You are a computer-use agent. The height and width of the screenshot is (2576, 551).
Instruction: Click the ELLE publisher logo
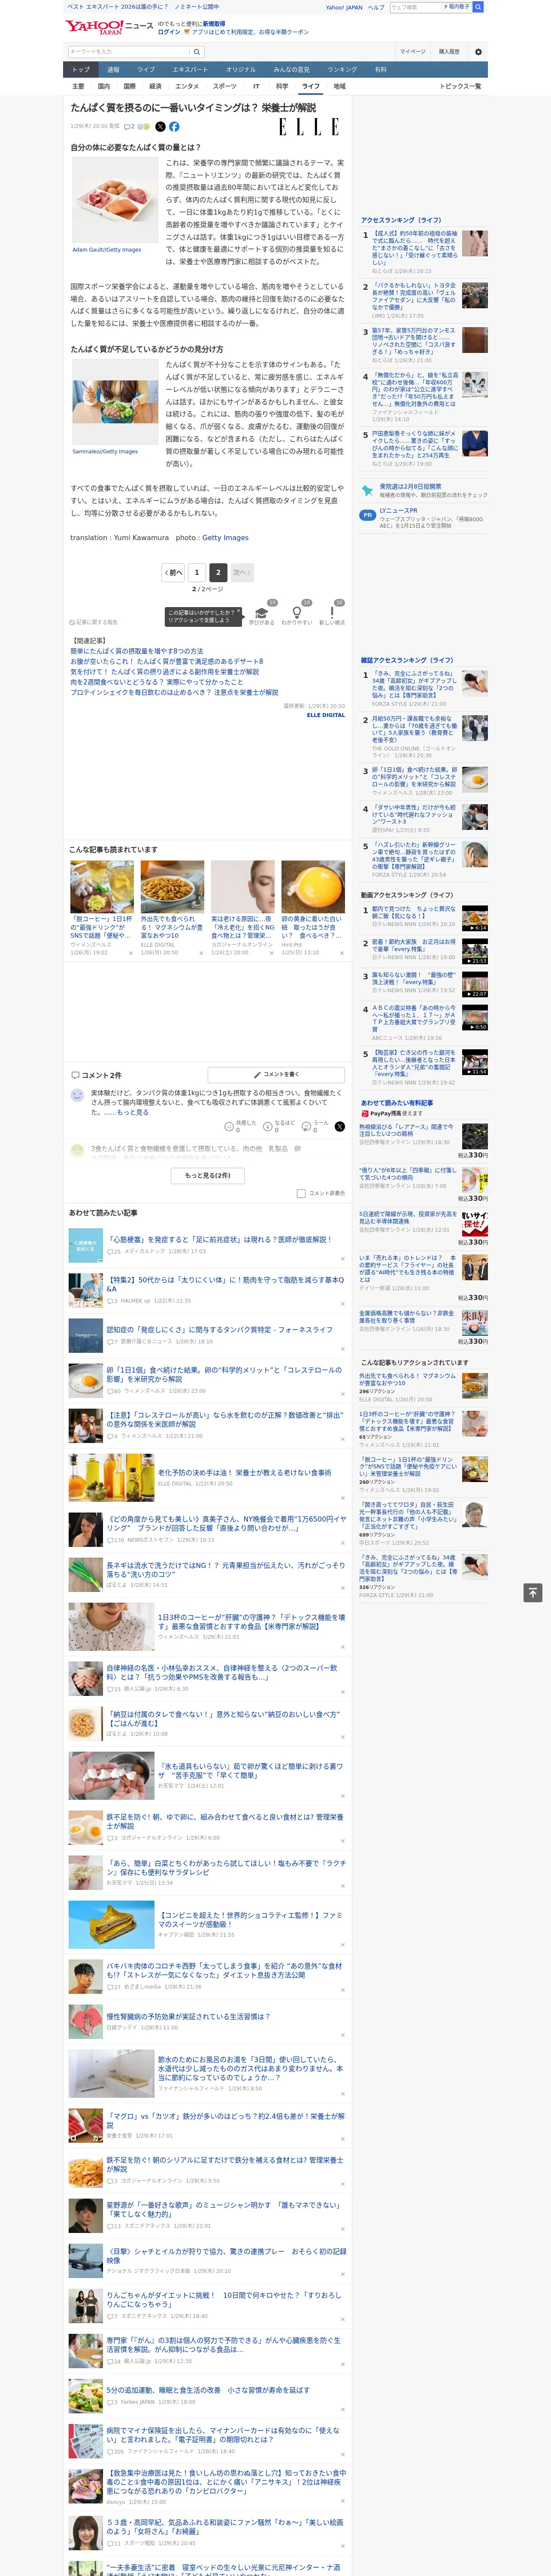click(309, 127)
